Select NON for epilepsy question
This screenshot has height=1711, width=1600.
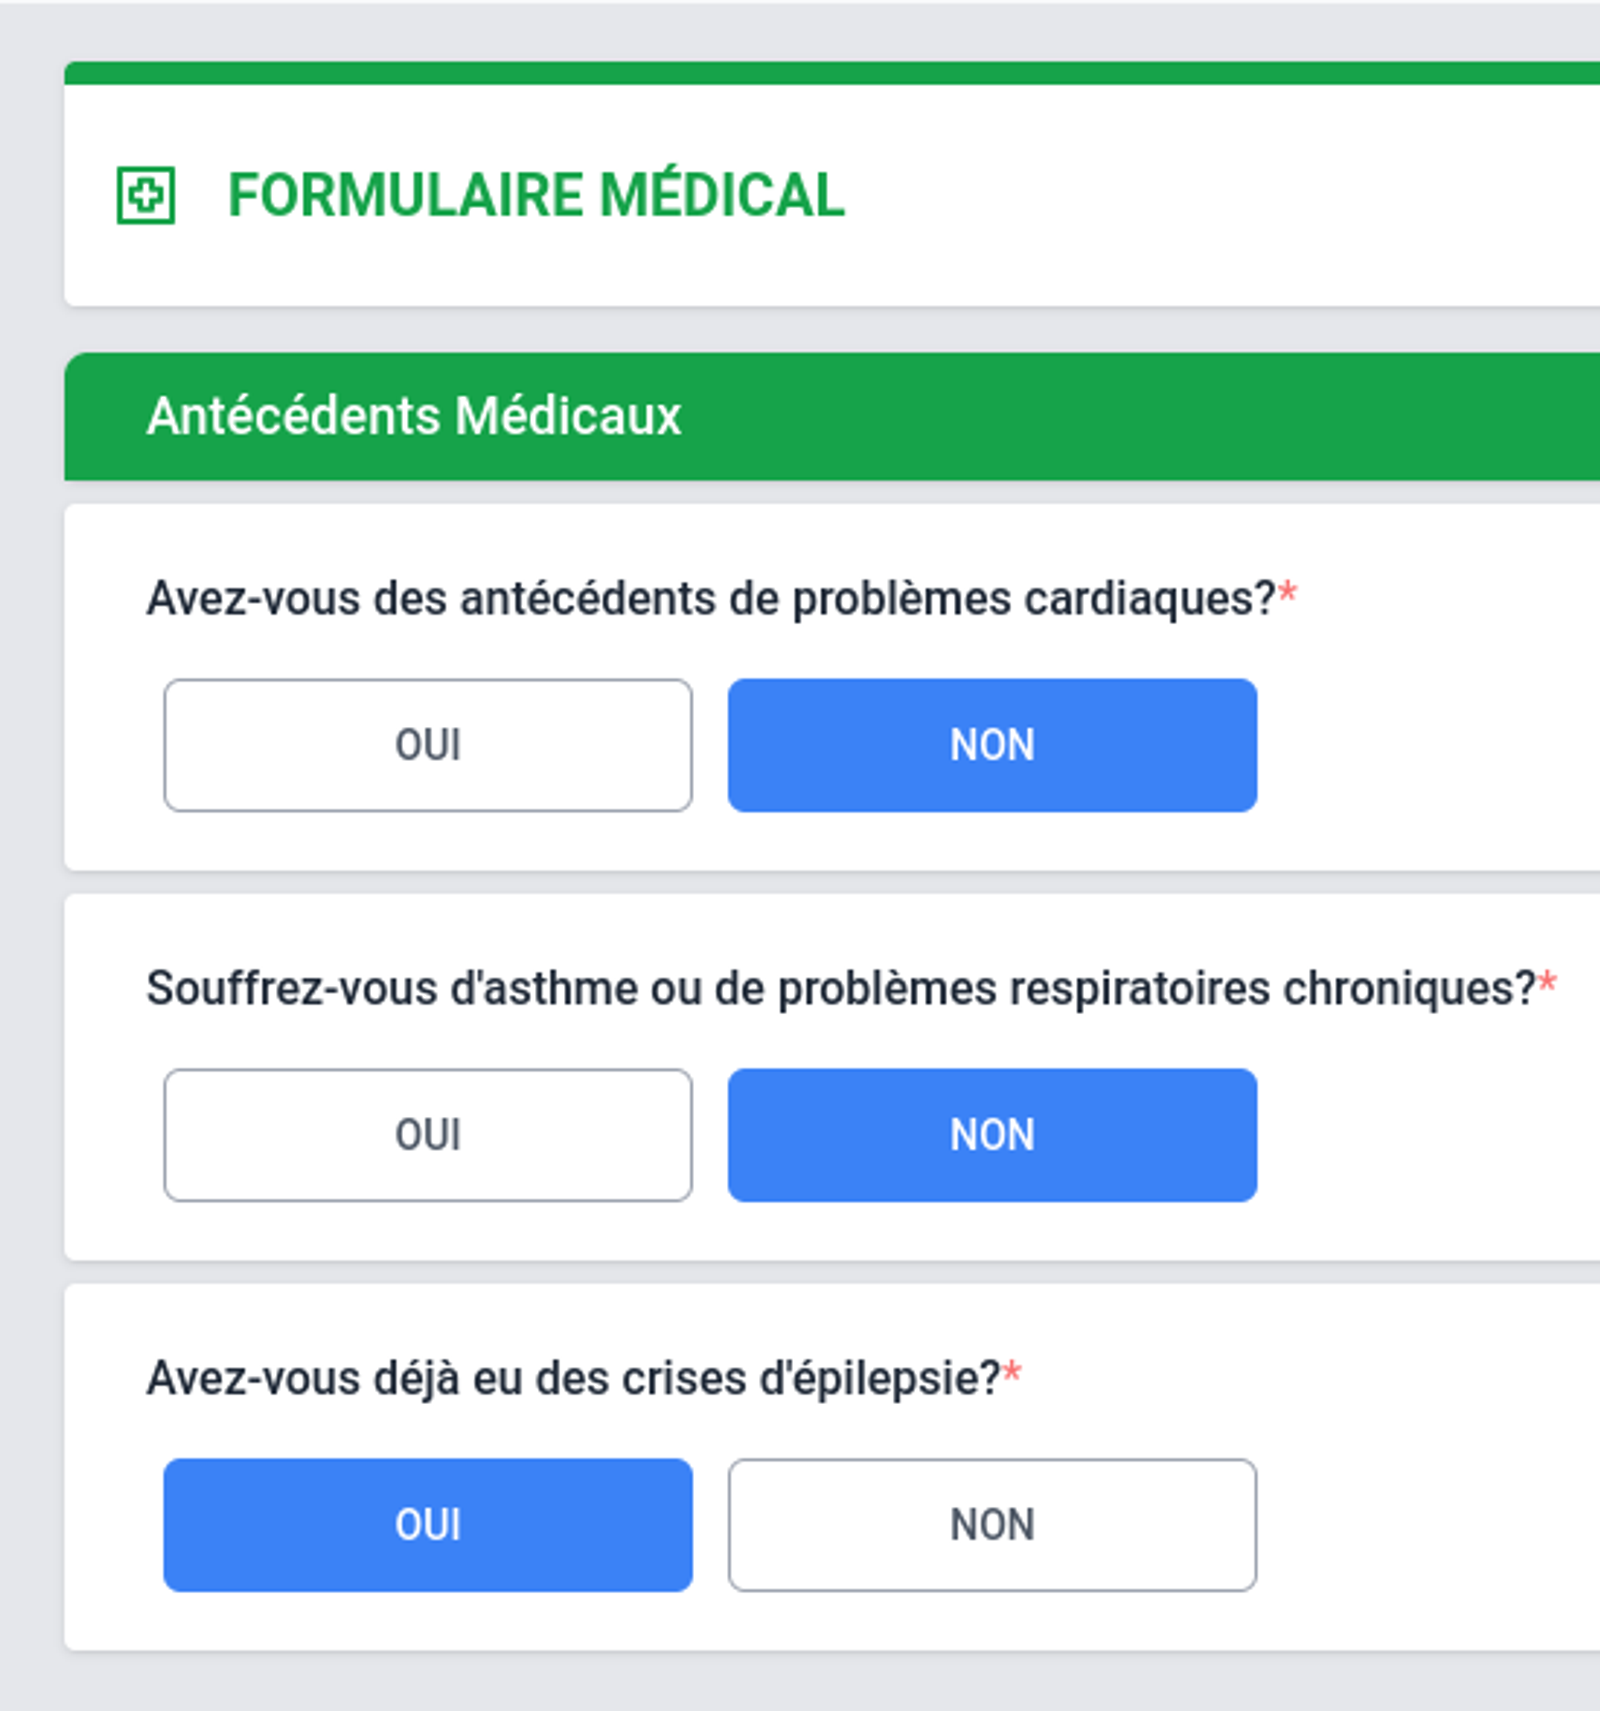point(991,1524)
